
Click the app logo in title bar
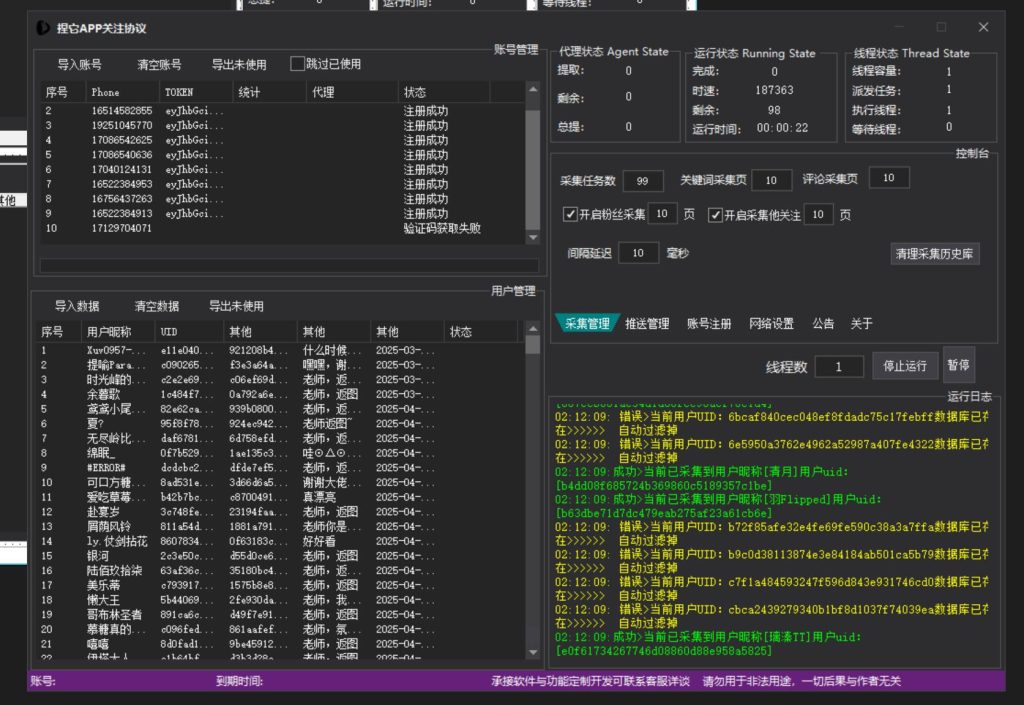[x=42, y=28]
